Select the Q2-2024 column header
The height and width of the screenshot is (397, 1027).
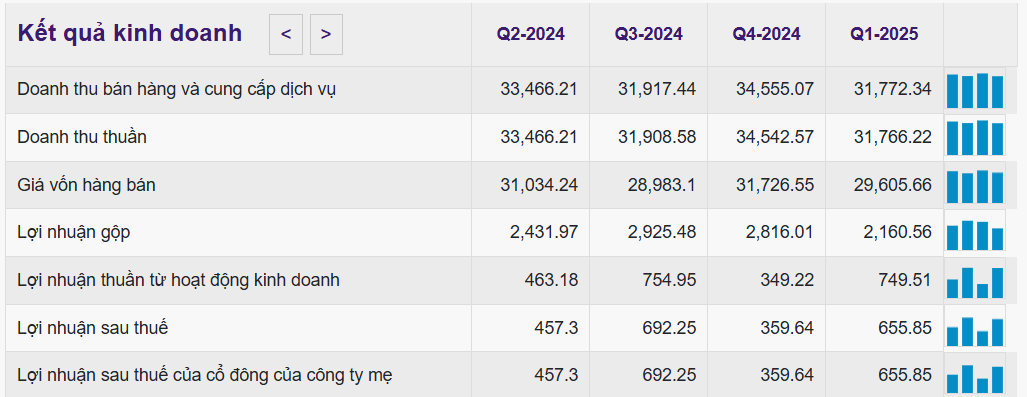[531, 34]
